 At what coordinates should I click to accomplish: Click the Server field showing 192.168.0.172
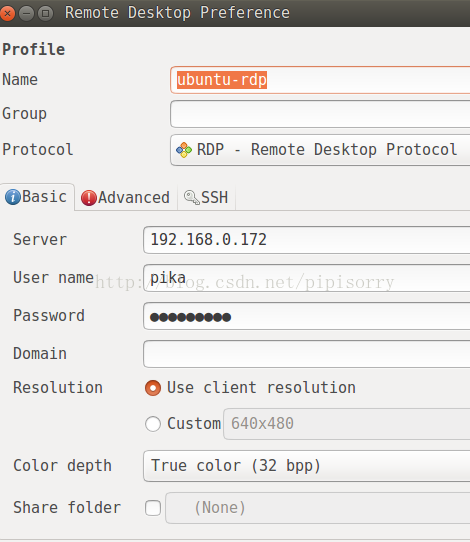307,240
